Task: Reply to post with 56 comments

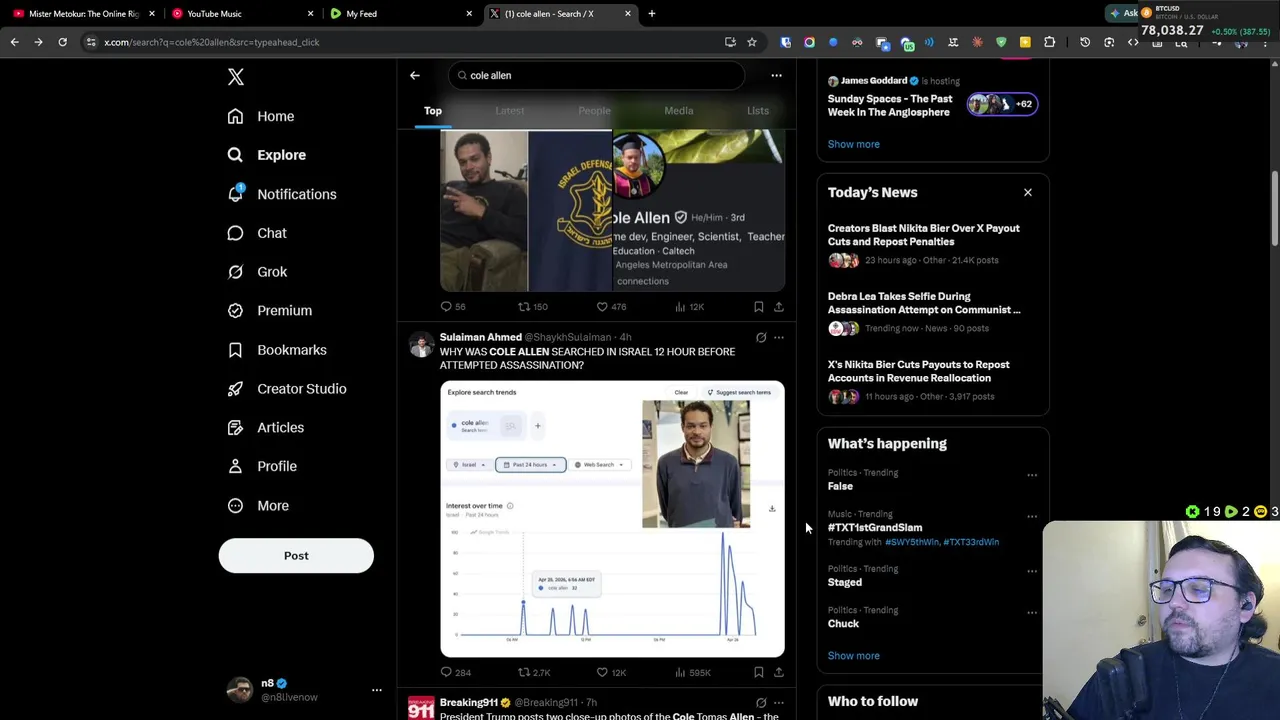Action: coord(453,307)
